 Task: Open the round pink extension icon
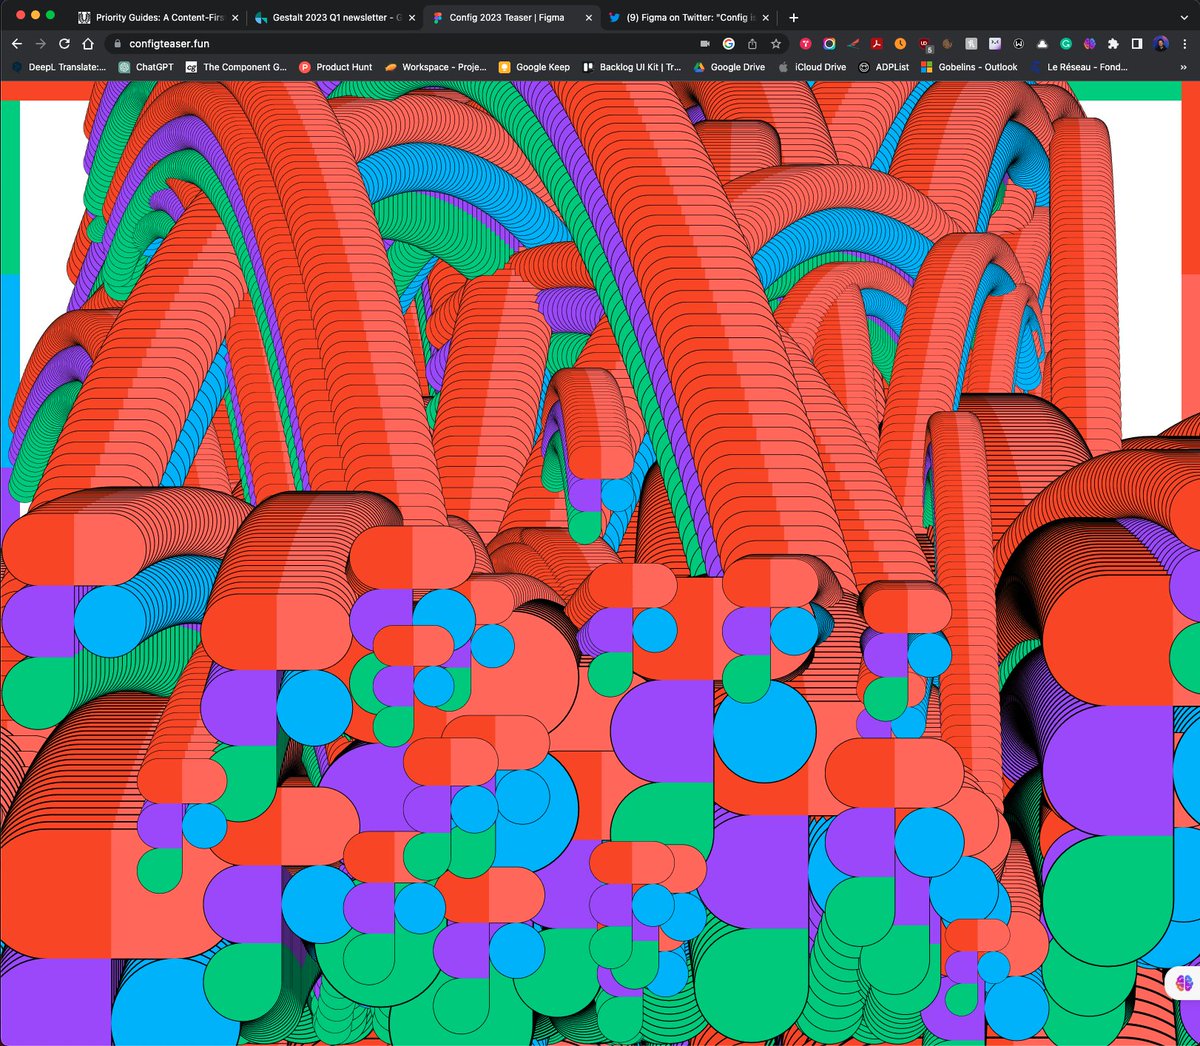tap(805, 44)
